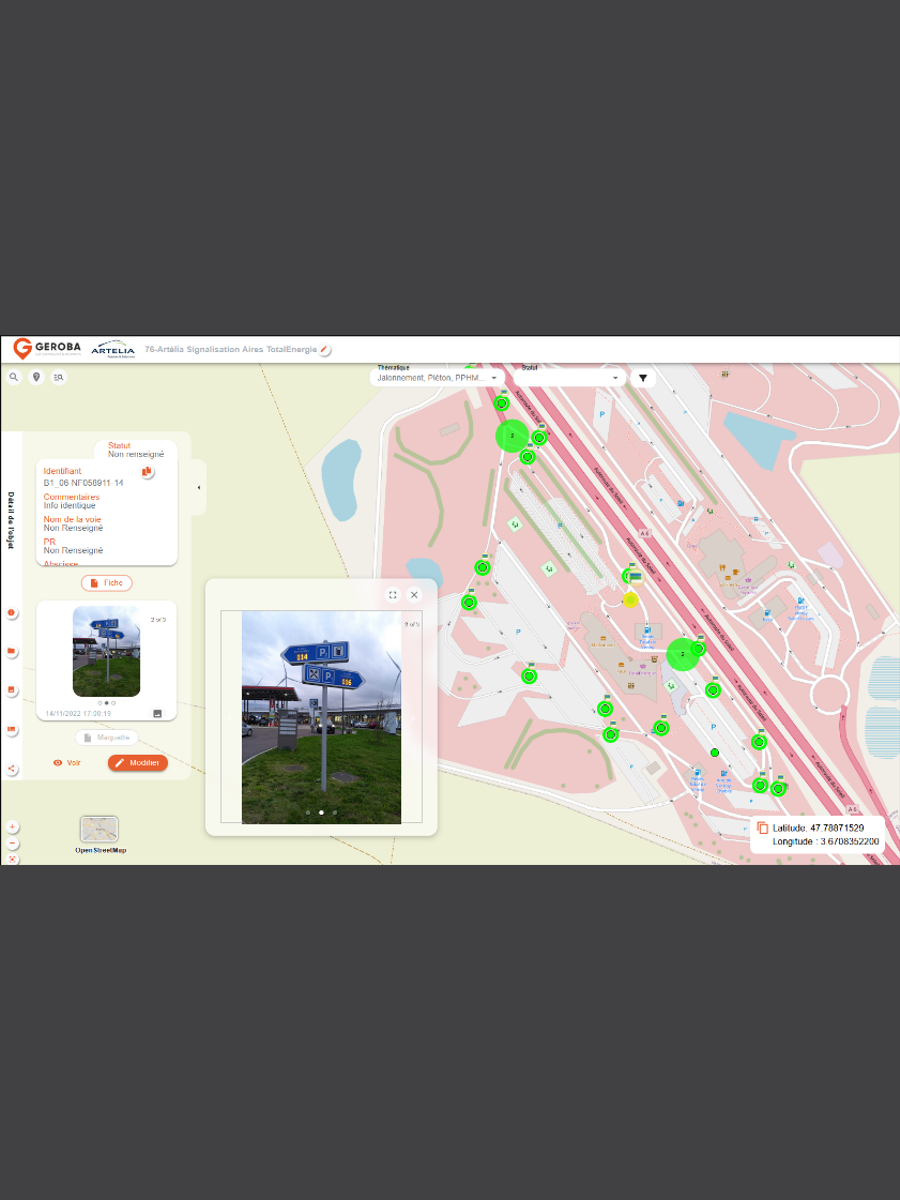Viewport: 900px width, 1200px height.
Task: Copy the Identifiant value
Action: (147, 471)
